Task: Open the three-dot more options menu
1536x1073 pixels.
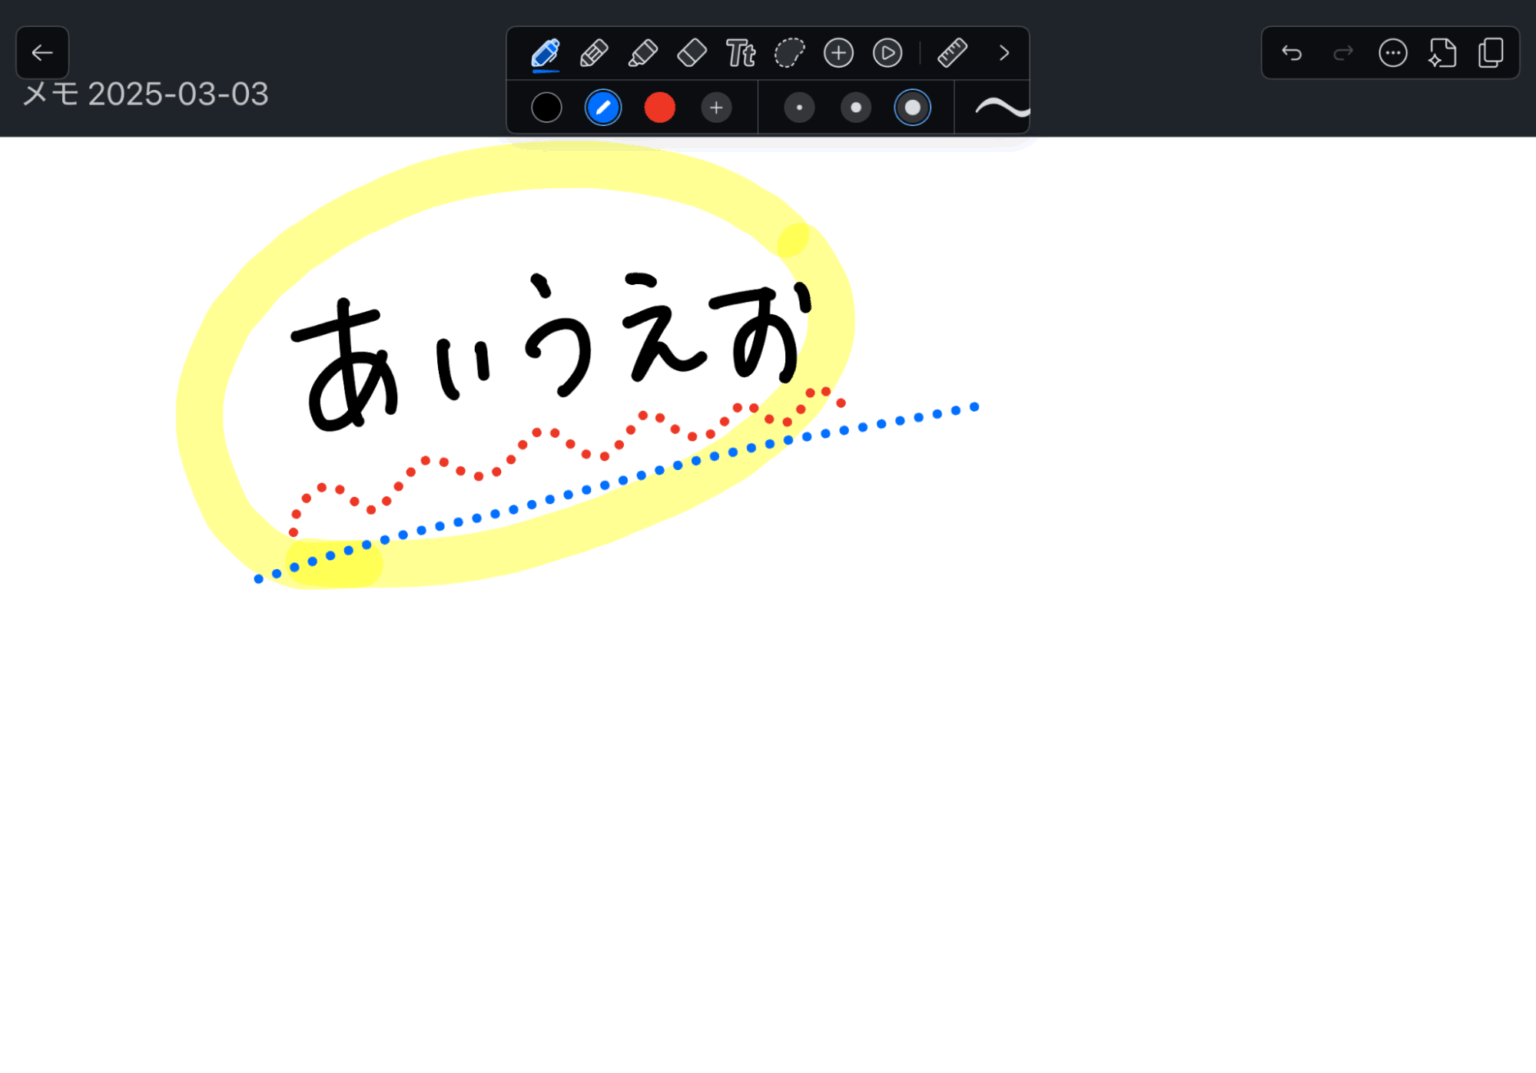Action: (x=1393, y=53)
